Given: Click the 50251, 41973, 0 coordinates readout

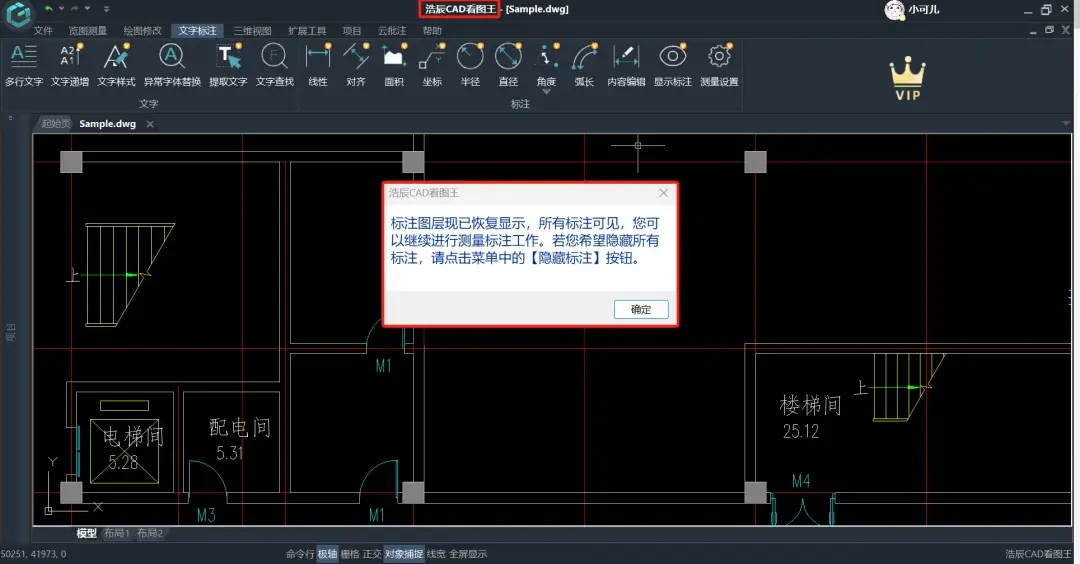Looking at the screenshot, I should pos(34,554).
